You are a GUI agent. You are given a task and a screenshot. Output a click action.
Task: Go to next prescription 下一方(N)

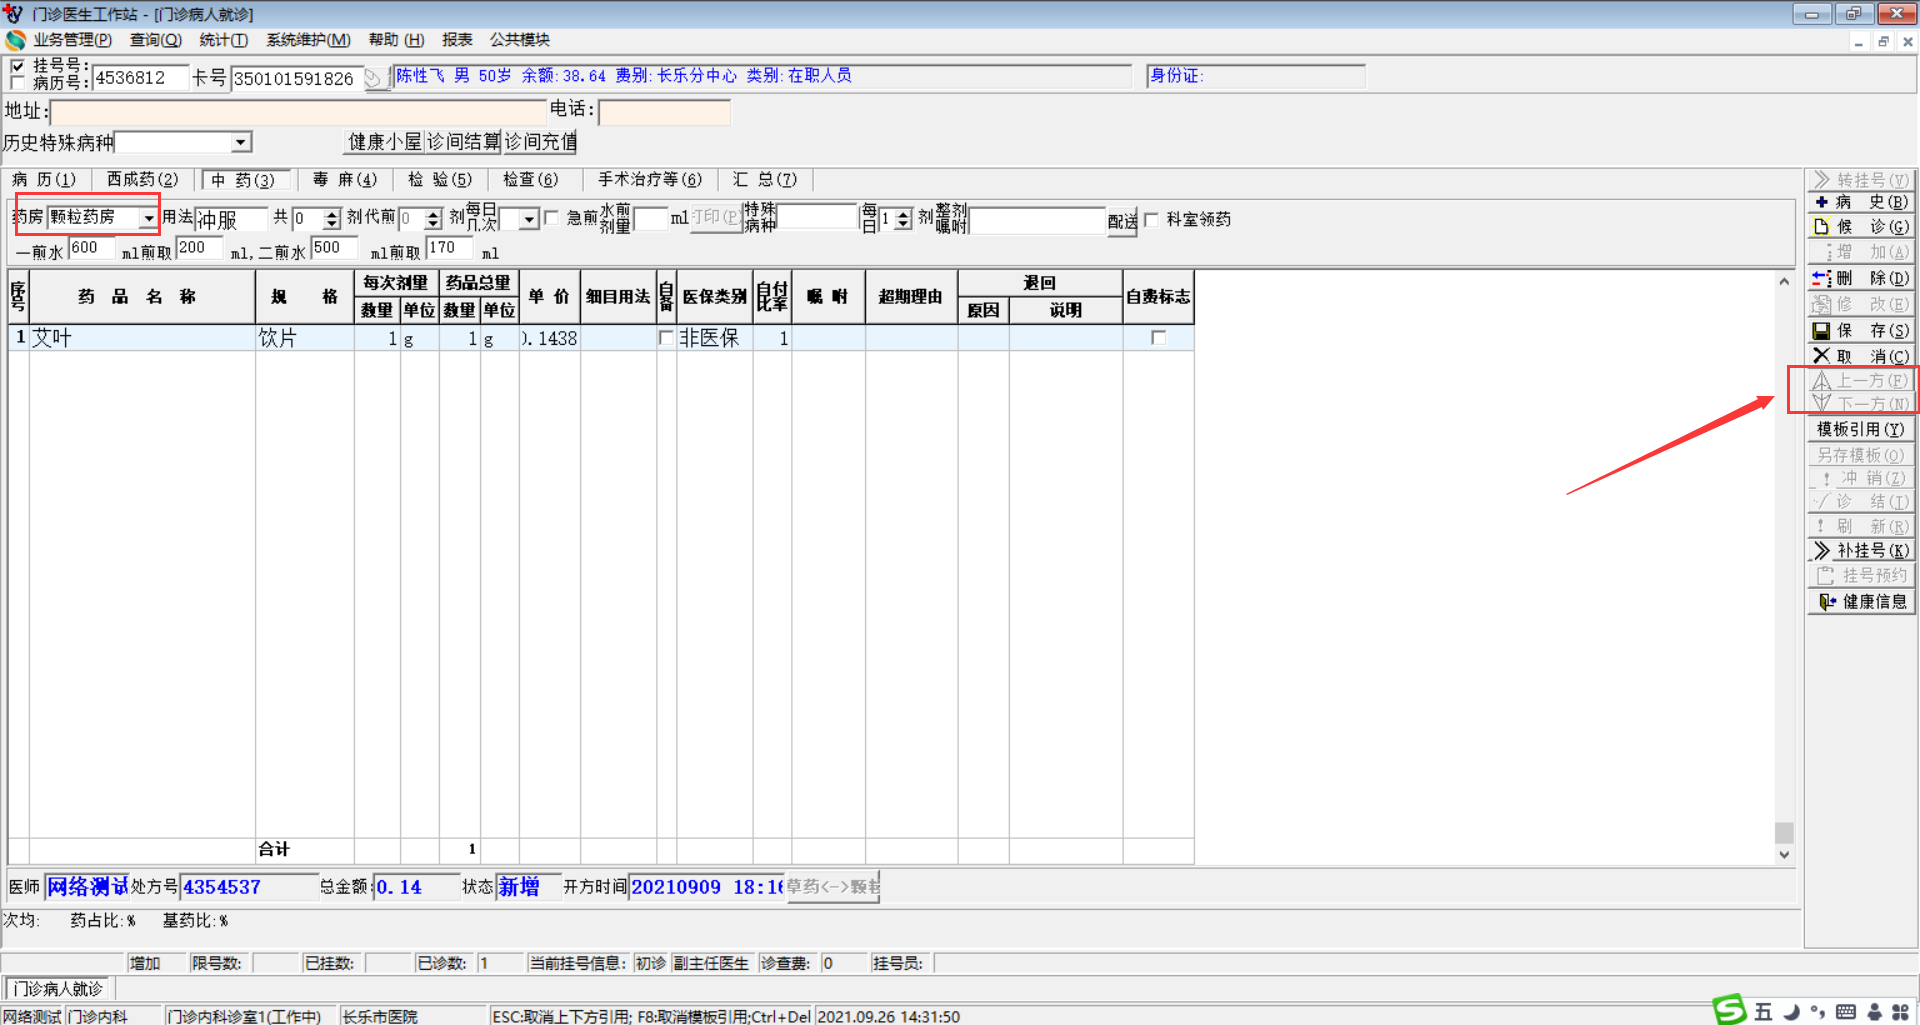click(1861, 403)
